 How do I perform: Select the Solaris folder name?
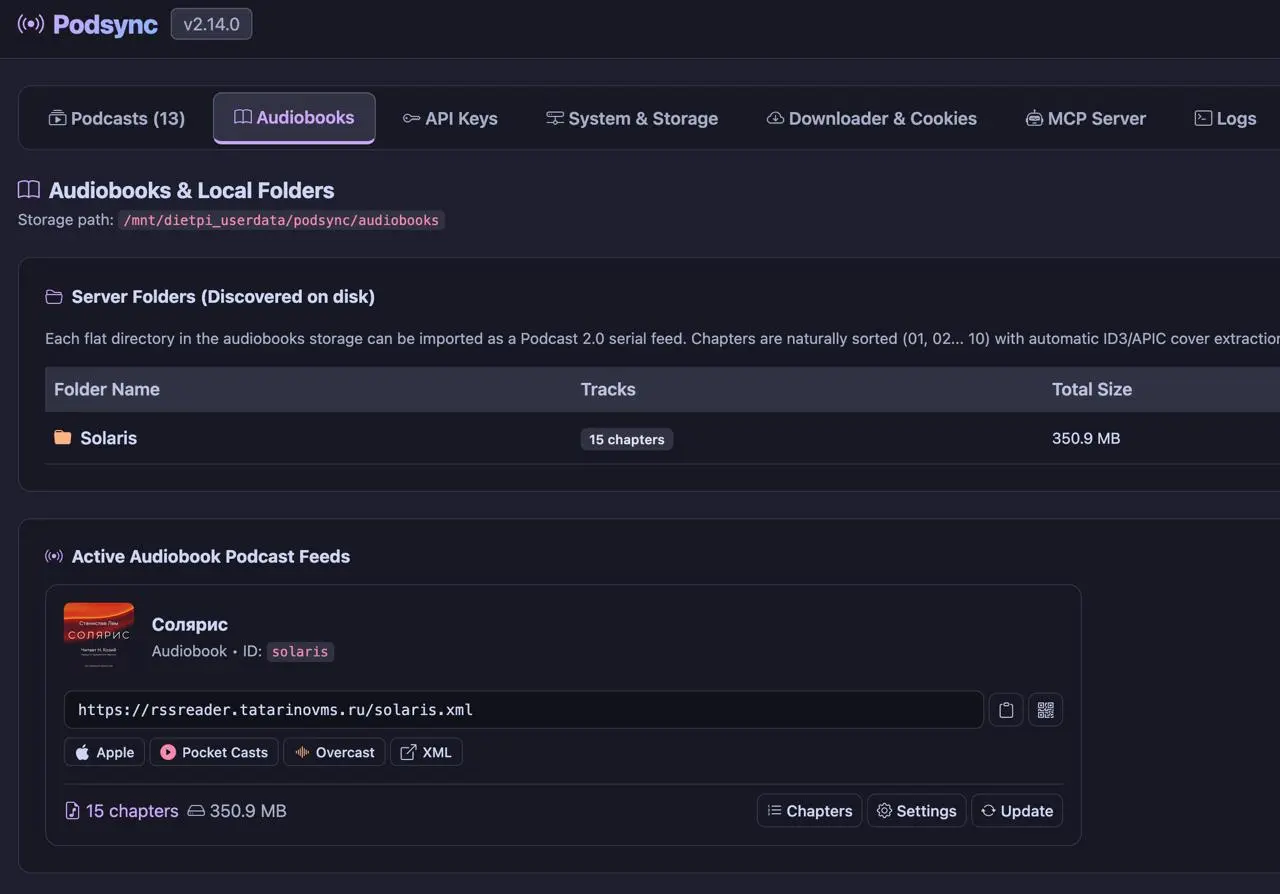point(108,438)
